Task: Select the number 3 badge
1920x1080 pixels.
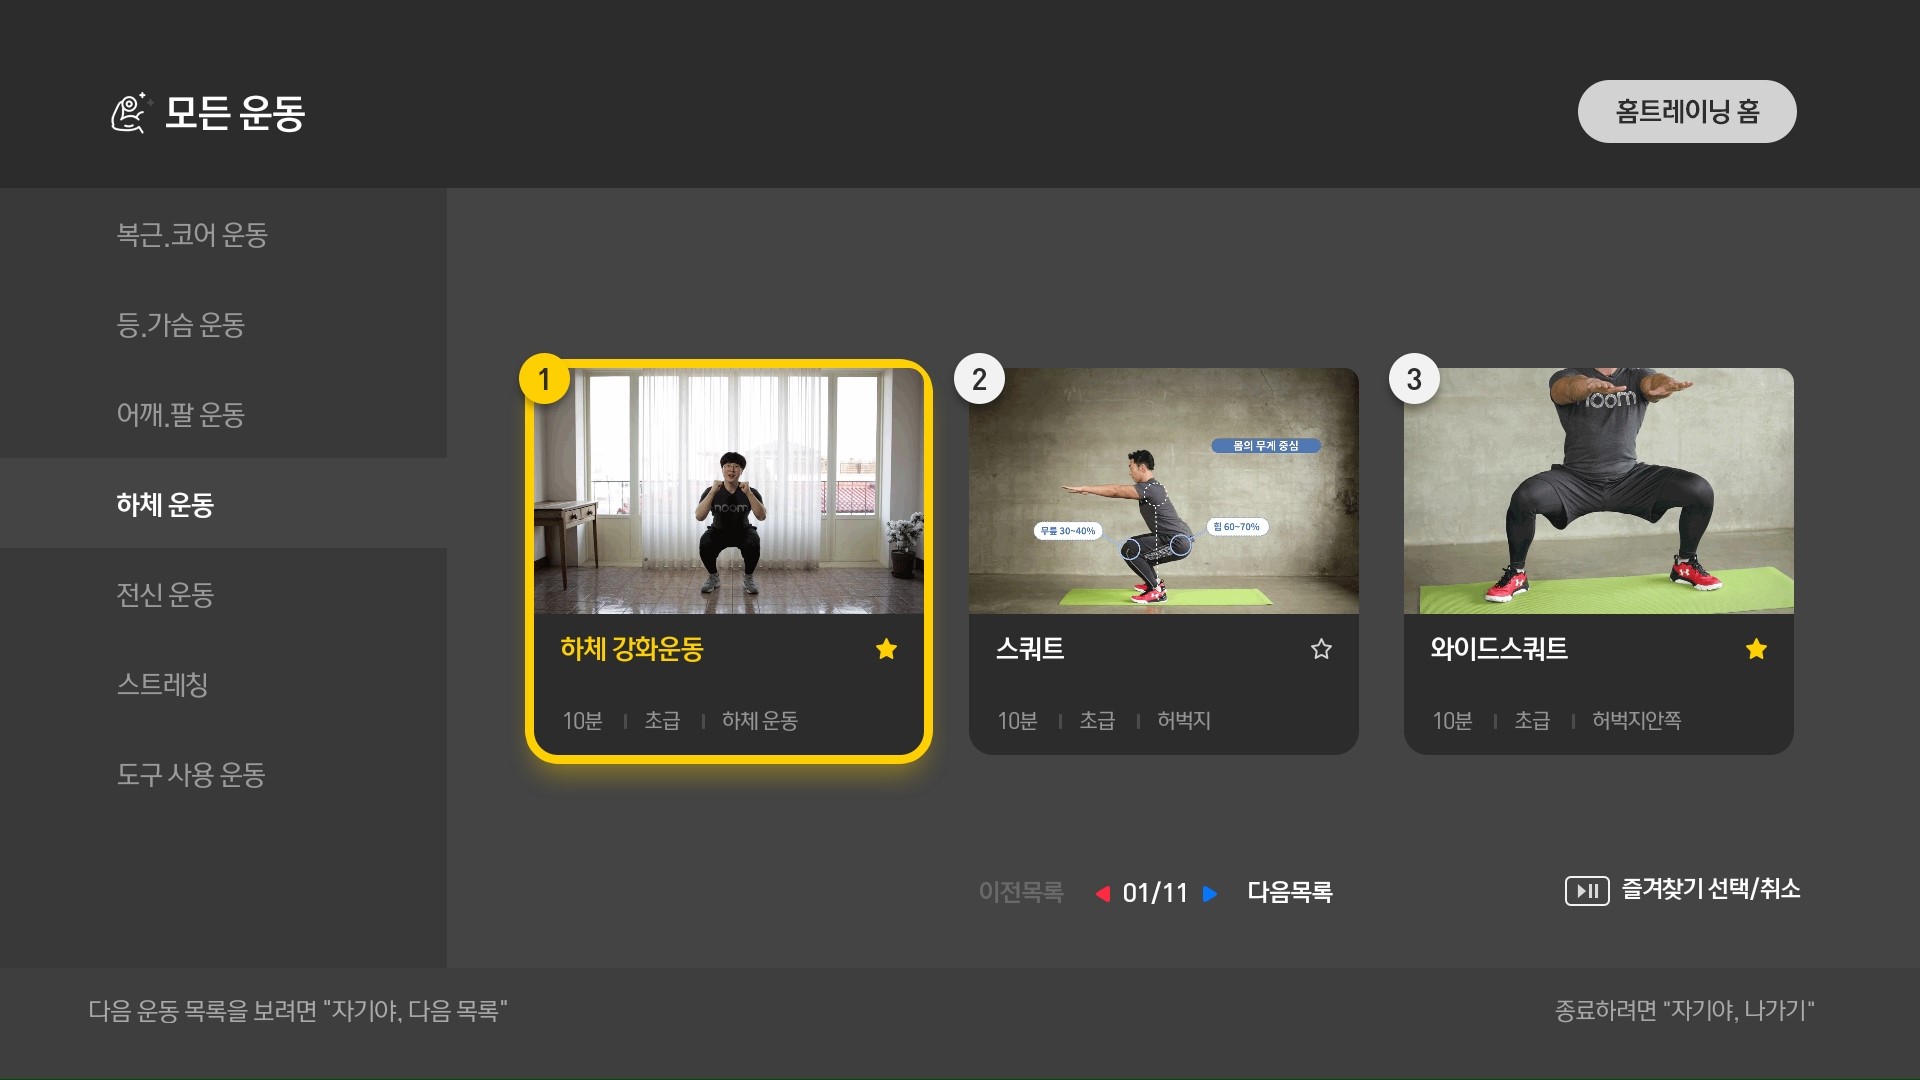Action: [x=1414, y=379]
